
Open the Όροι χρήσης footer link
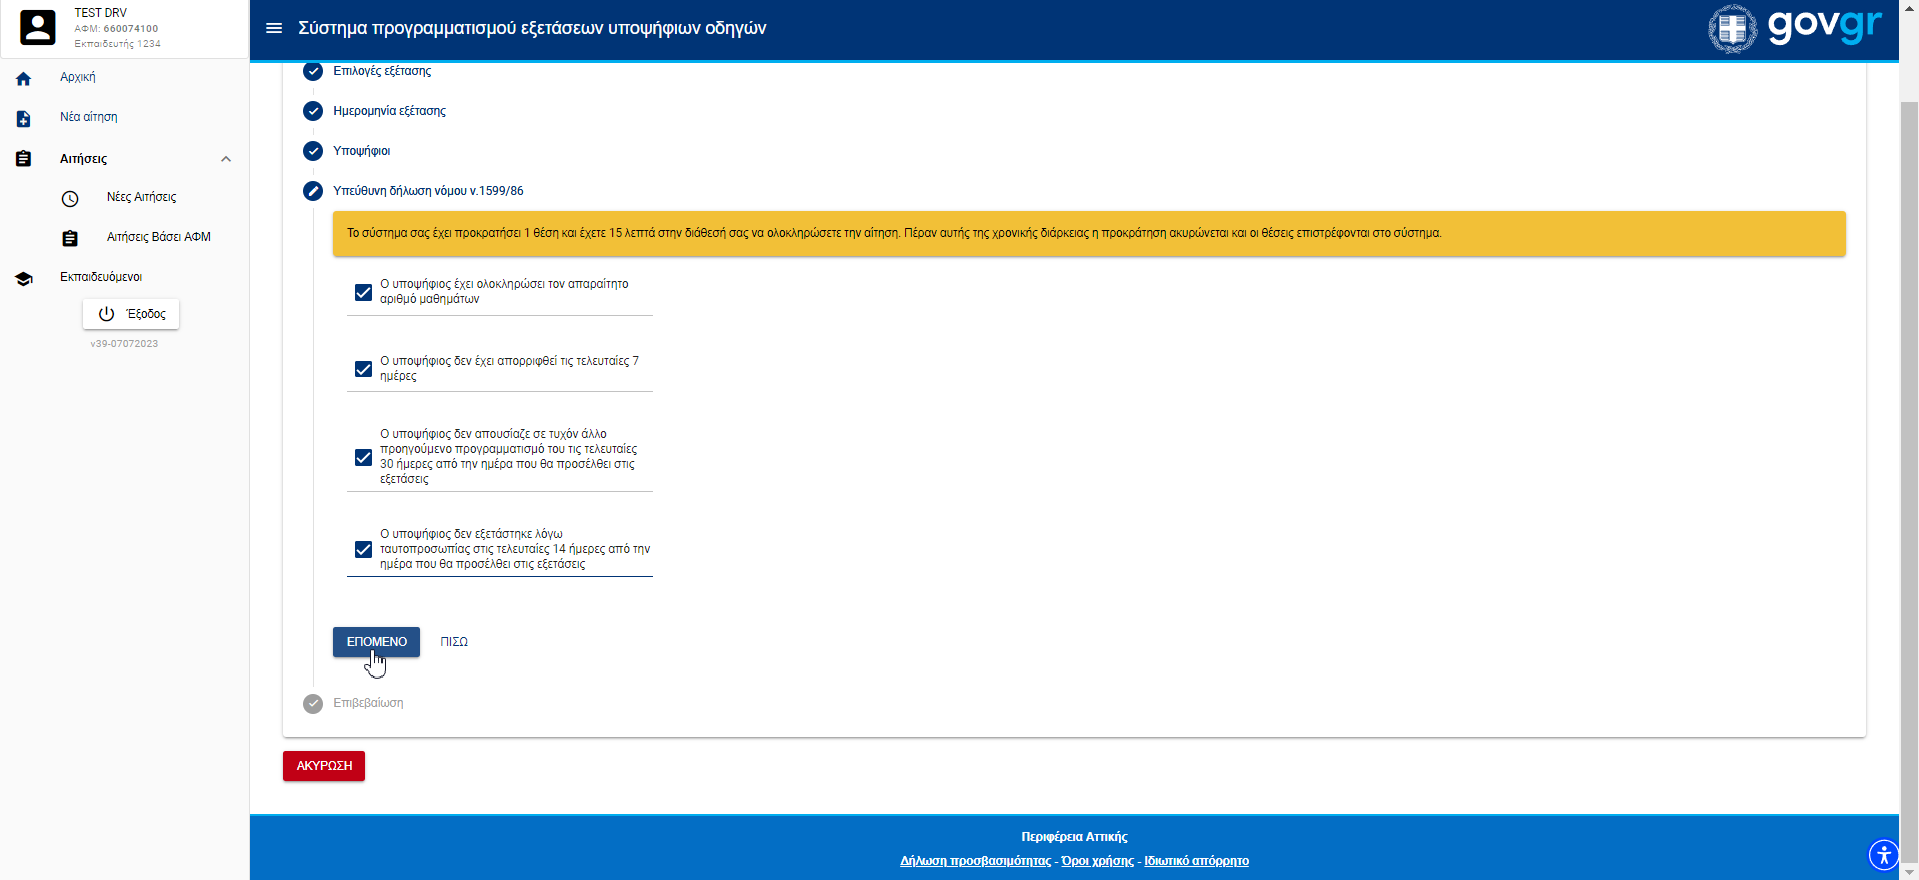pos(1097,861)
